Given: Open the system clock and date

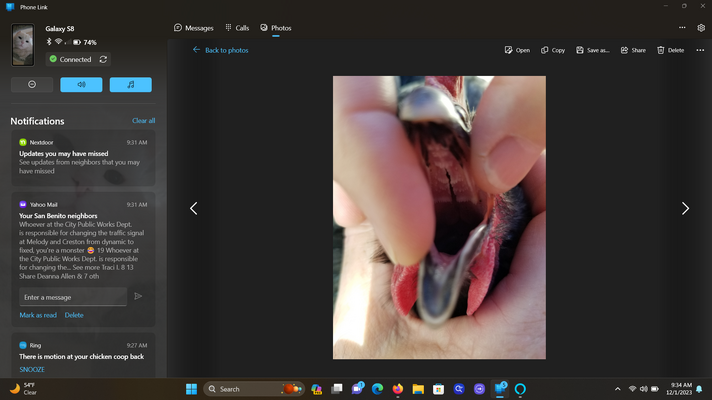Looking at the screenshot, I should coord(679,389).
